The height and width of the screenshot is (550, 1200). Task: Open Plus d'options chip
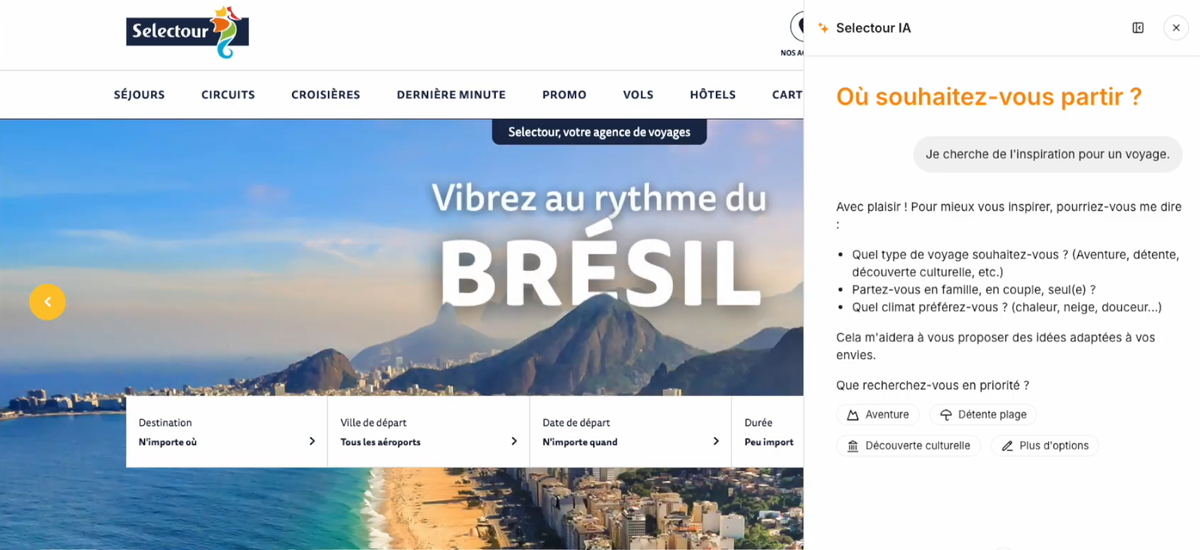click(x=1044, y=446)
